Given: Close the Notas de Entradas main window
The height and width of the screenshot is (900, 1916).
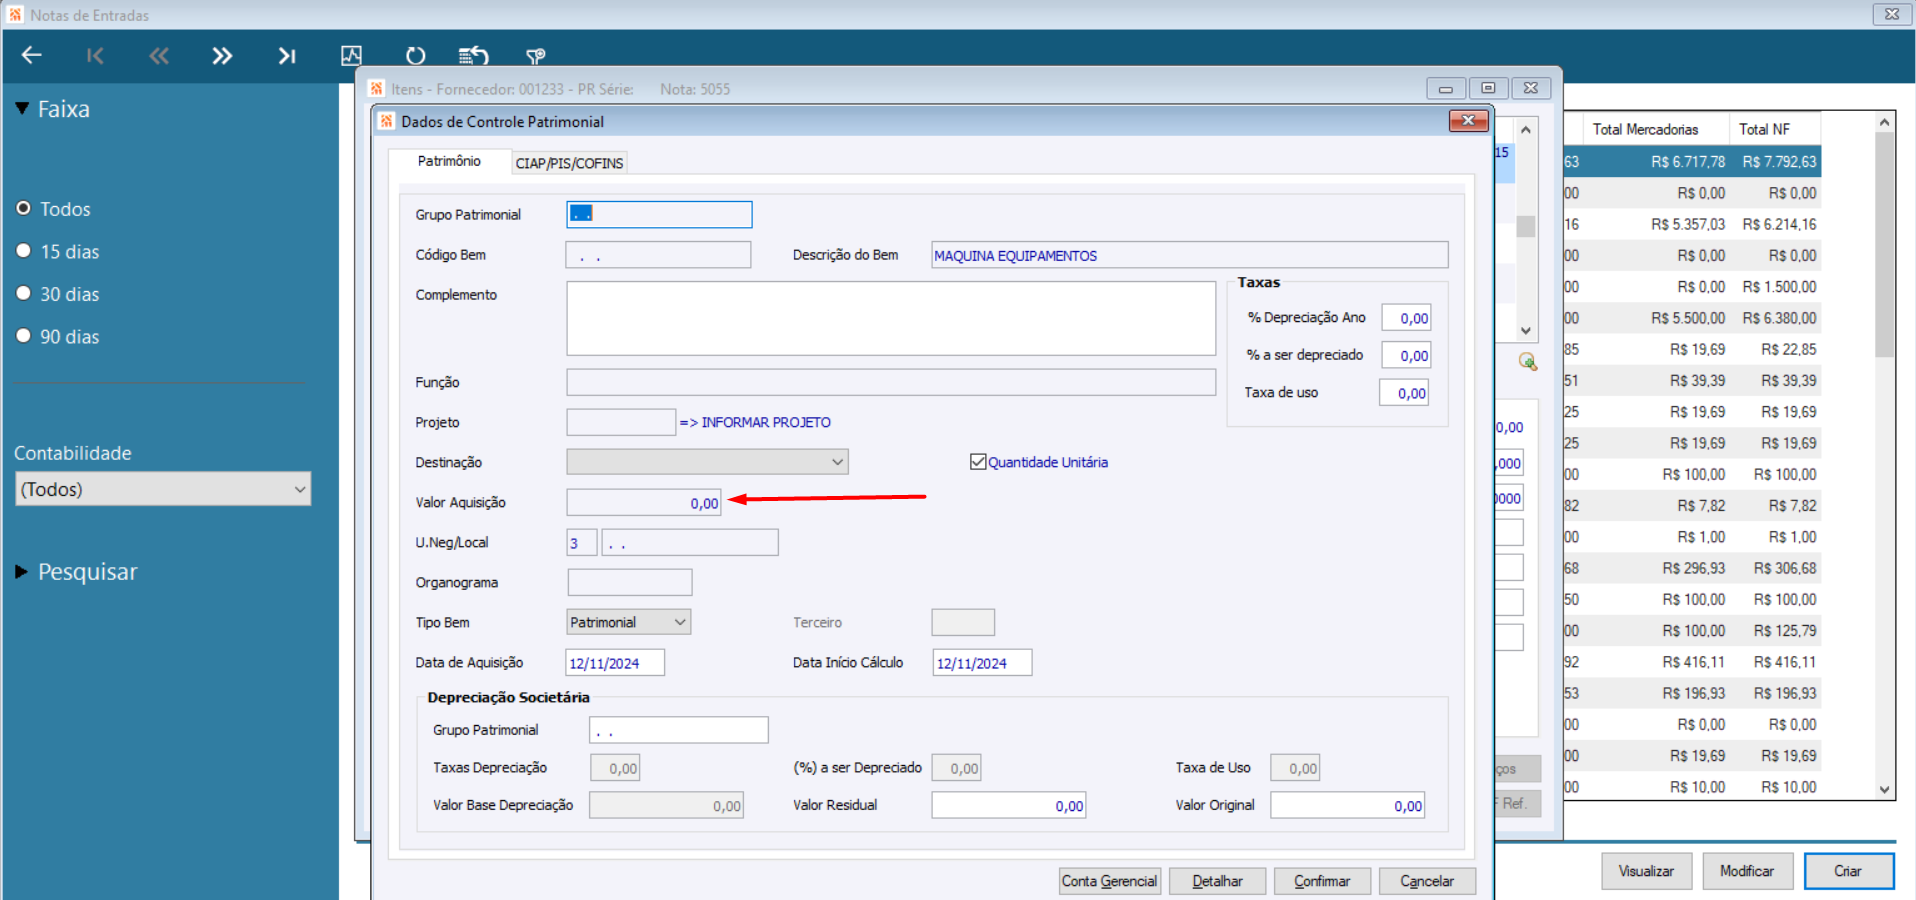Looking at the screenshot, I should tap(1892, 14).
